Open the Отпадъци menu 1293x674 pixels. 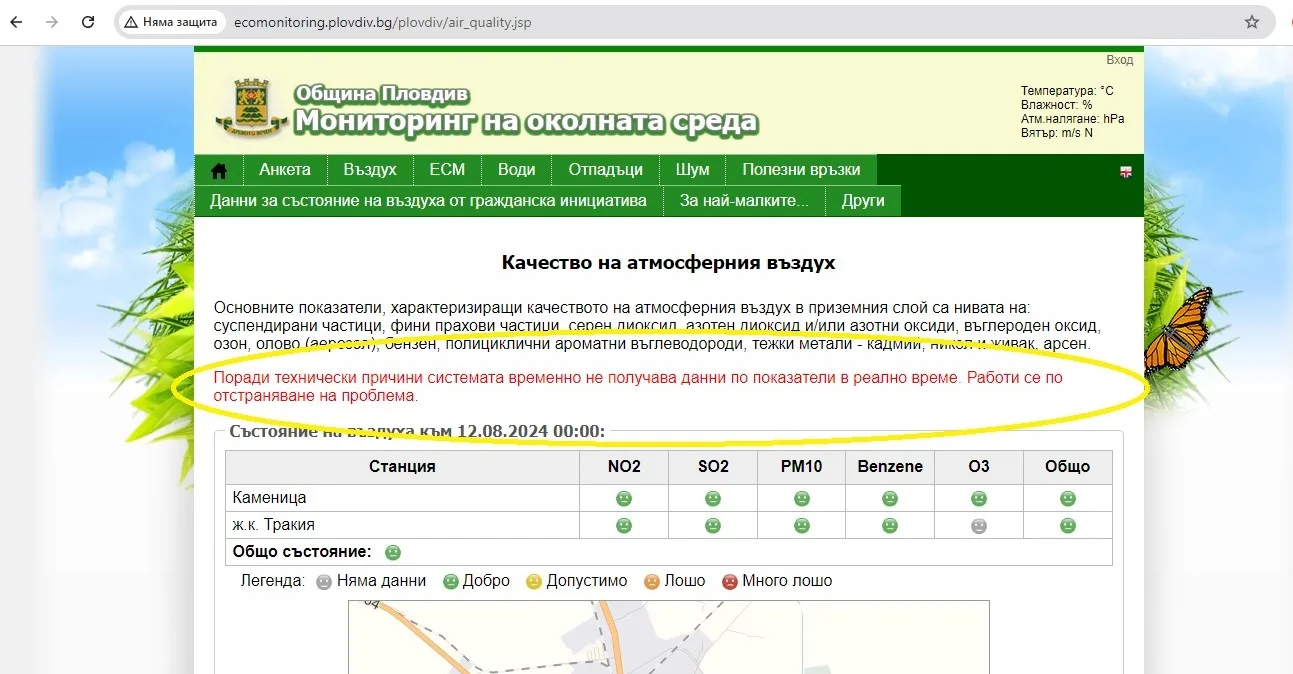[x=606, y=170]
